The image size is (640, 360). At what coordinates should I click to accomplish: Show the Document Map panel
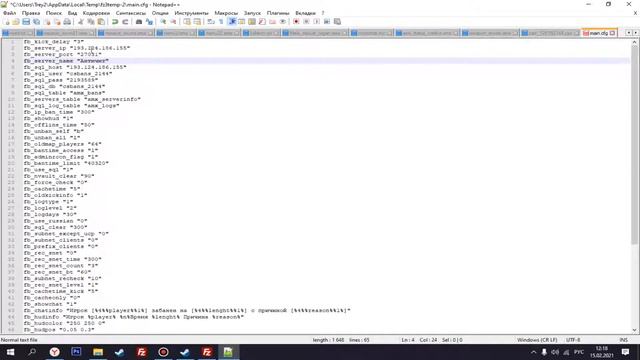pyautogui.click(x=252, y=22)
